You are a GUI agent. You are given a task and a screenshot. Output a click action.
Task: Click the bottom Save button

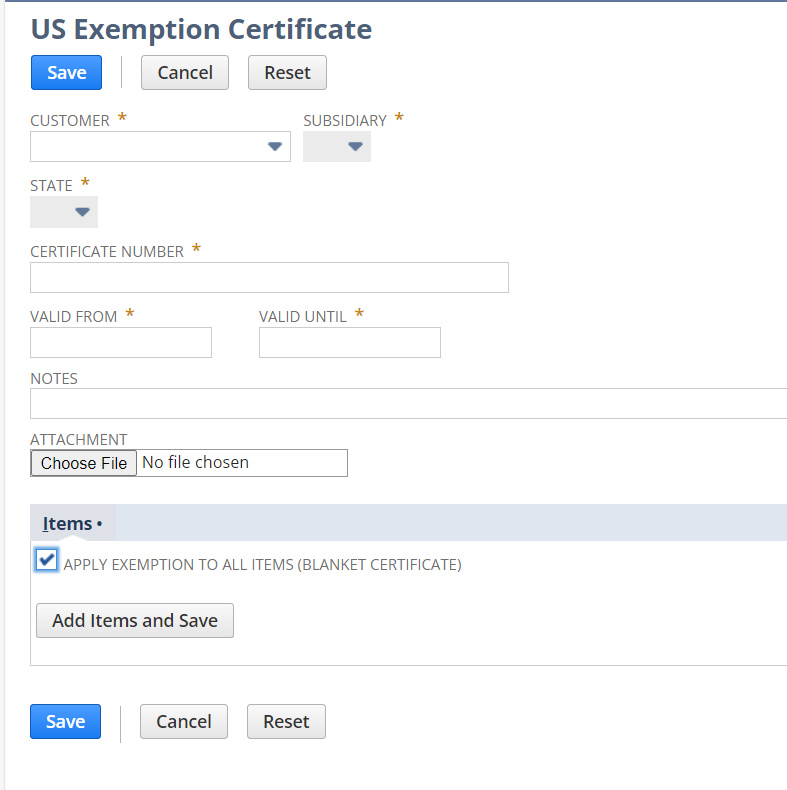(66, 722)
